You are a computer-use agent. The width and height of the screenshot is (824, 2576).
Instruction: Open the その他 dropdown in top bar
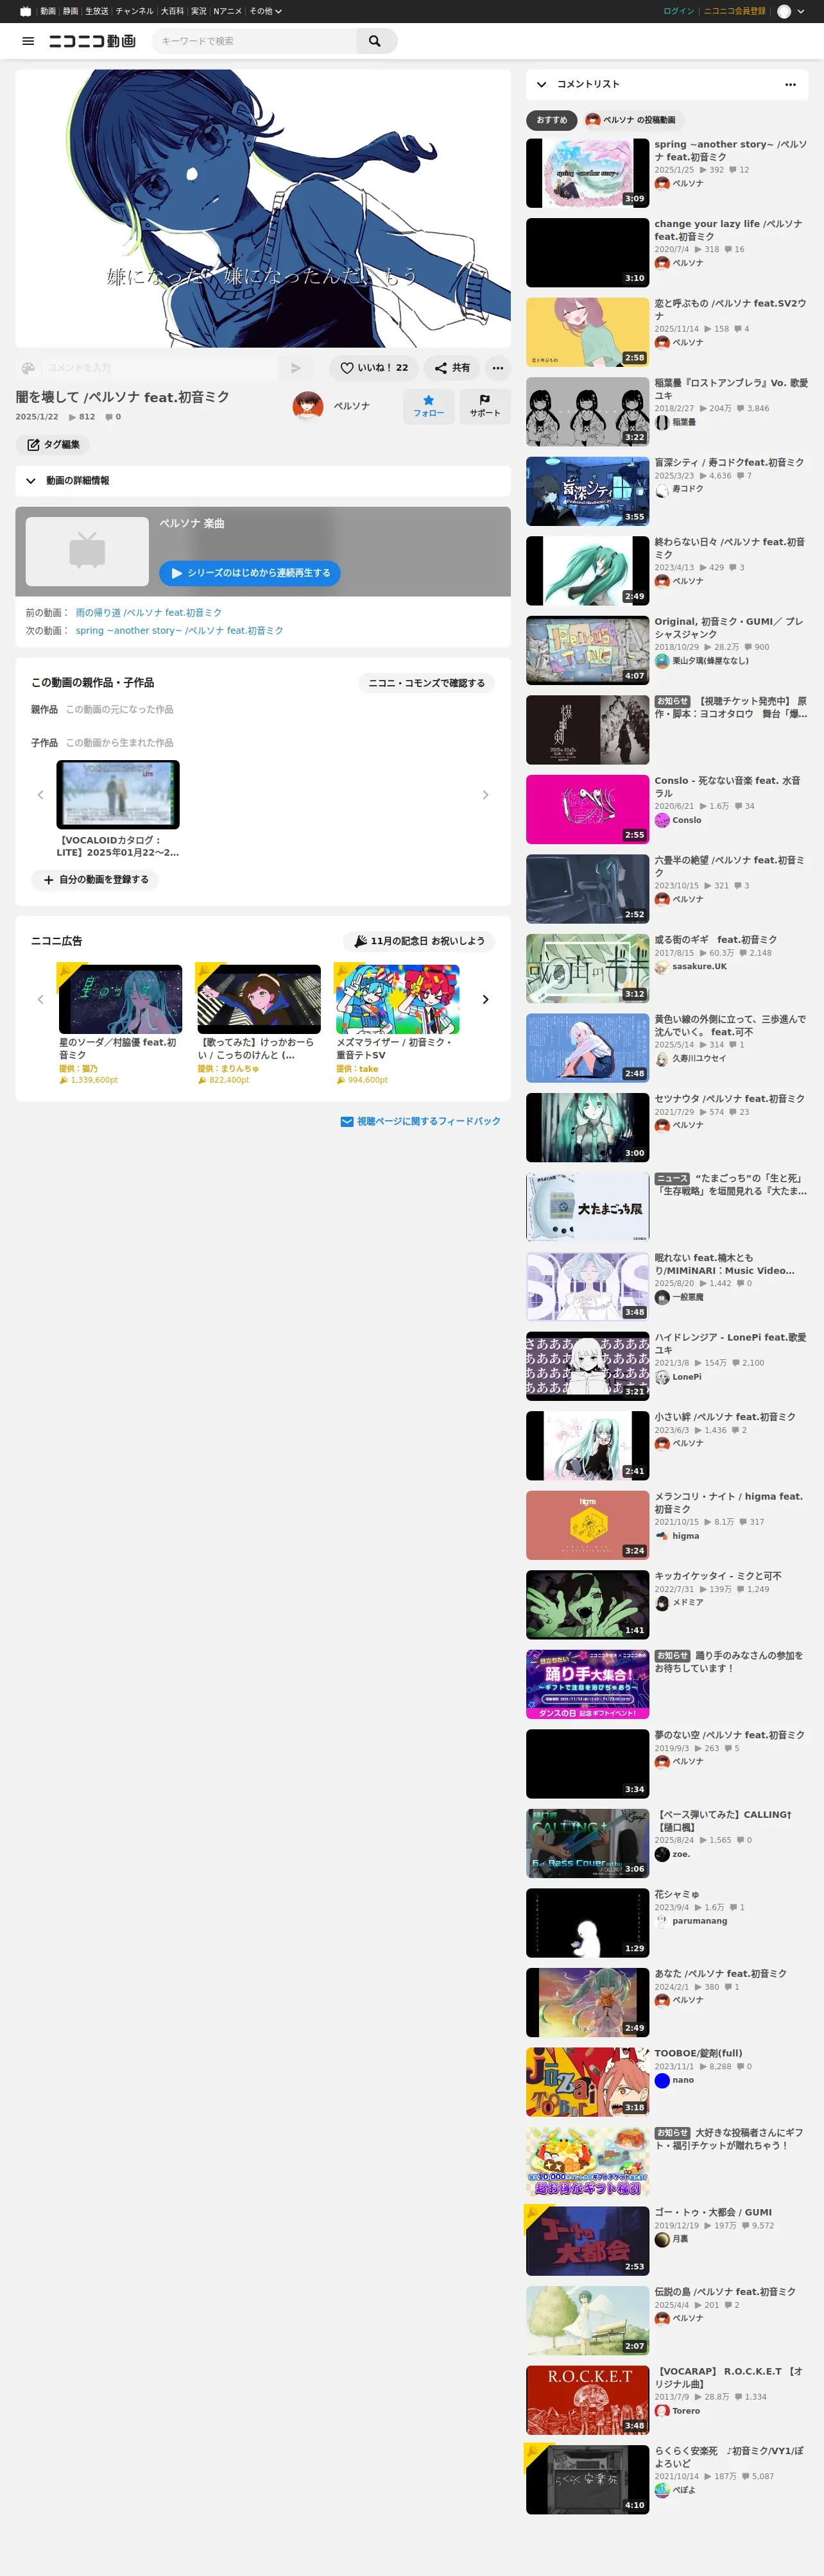pos(265,11)
